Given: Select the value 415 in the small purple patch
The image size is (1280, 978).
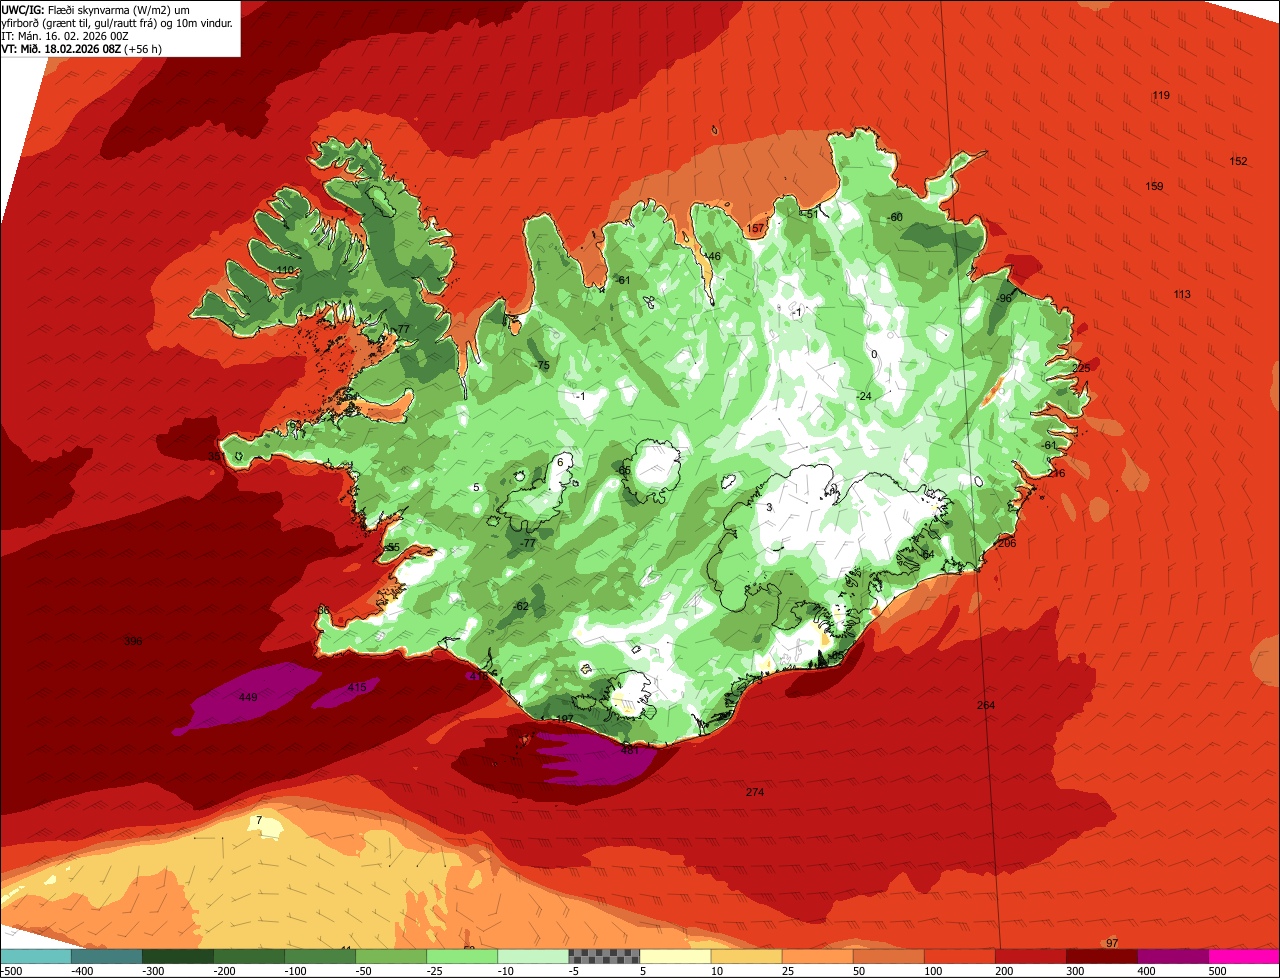Looking at the screenshot, I should (x=357, y=688).
